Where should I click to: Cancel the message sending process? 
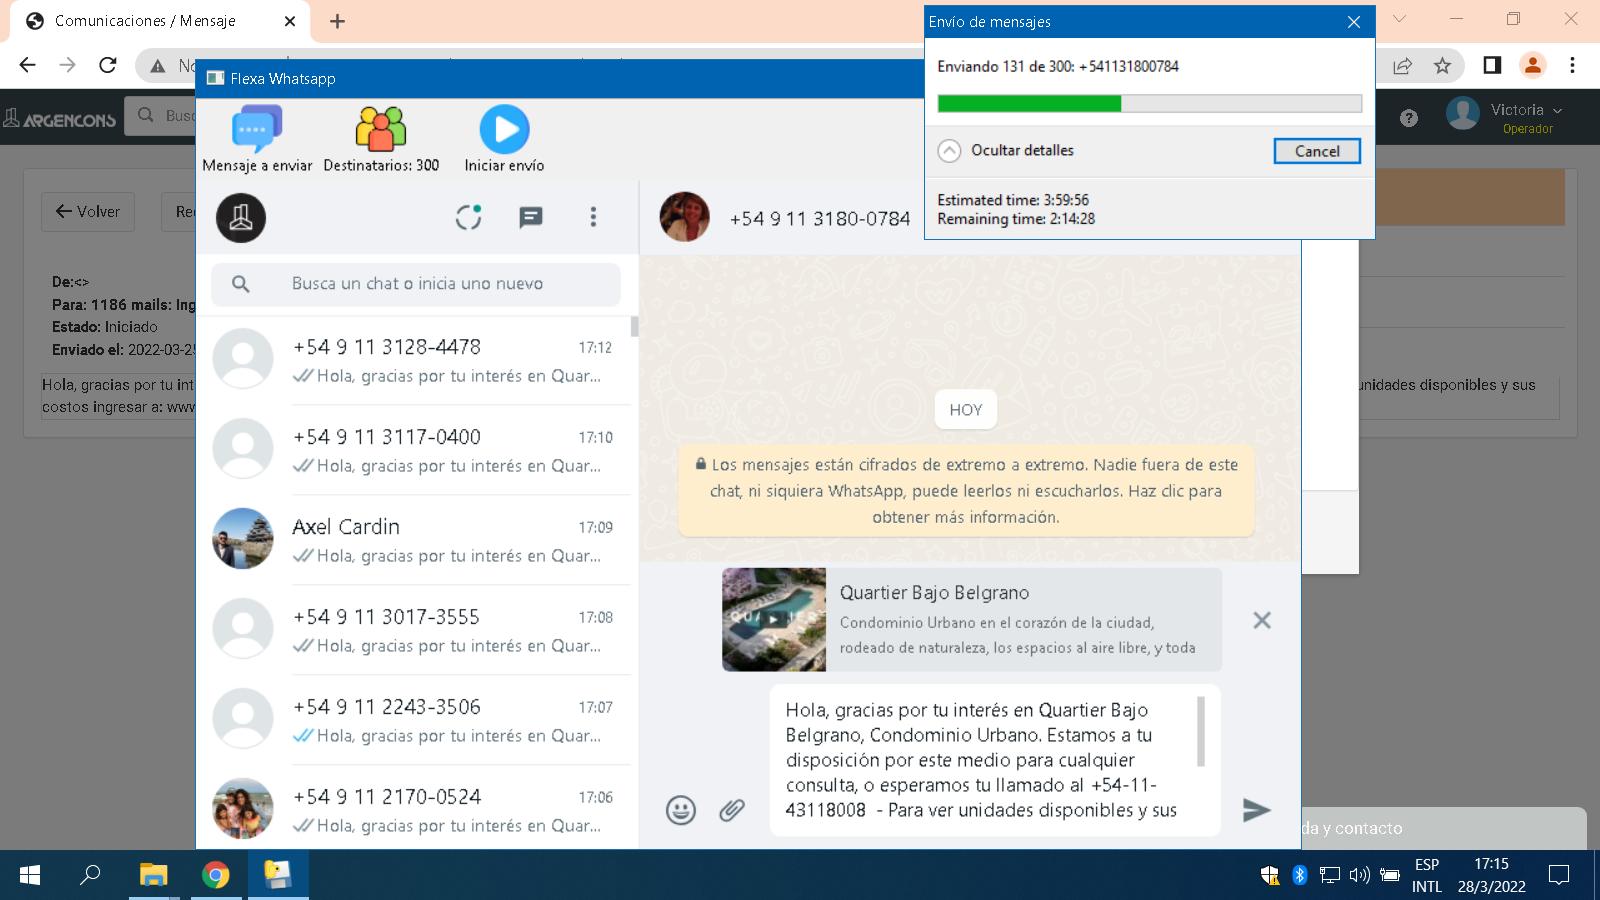pyautogui.click(x=1317, y=151)
